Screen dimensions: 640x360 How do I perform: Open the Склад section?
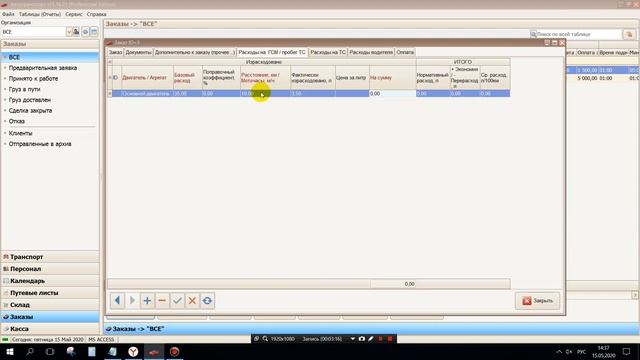coord(50,305)
